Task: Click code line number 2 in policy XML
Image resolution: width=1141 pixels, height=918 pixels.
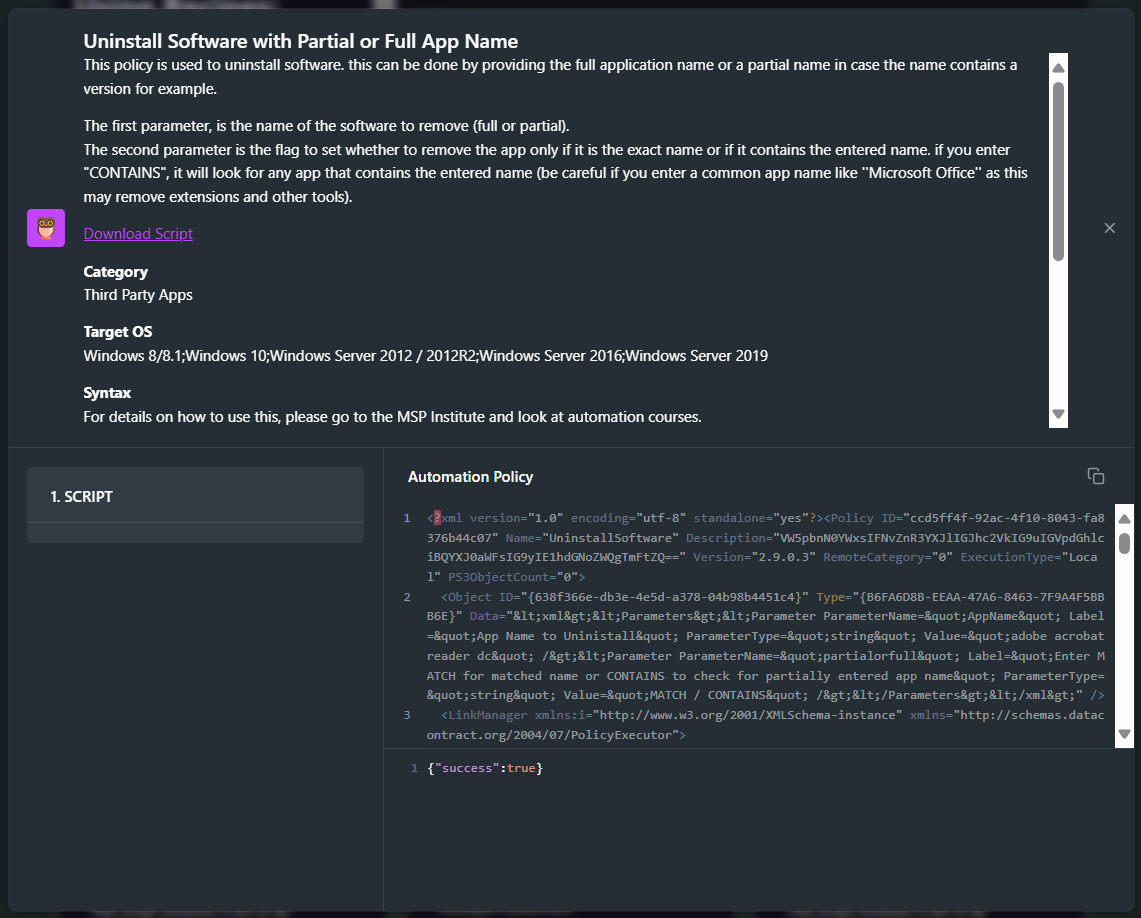Action: (407, 597)
